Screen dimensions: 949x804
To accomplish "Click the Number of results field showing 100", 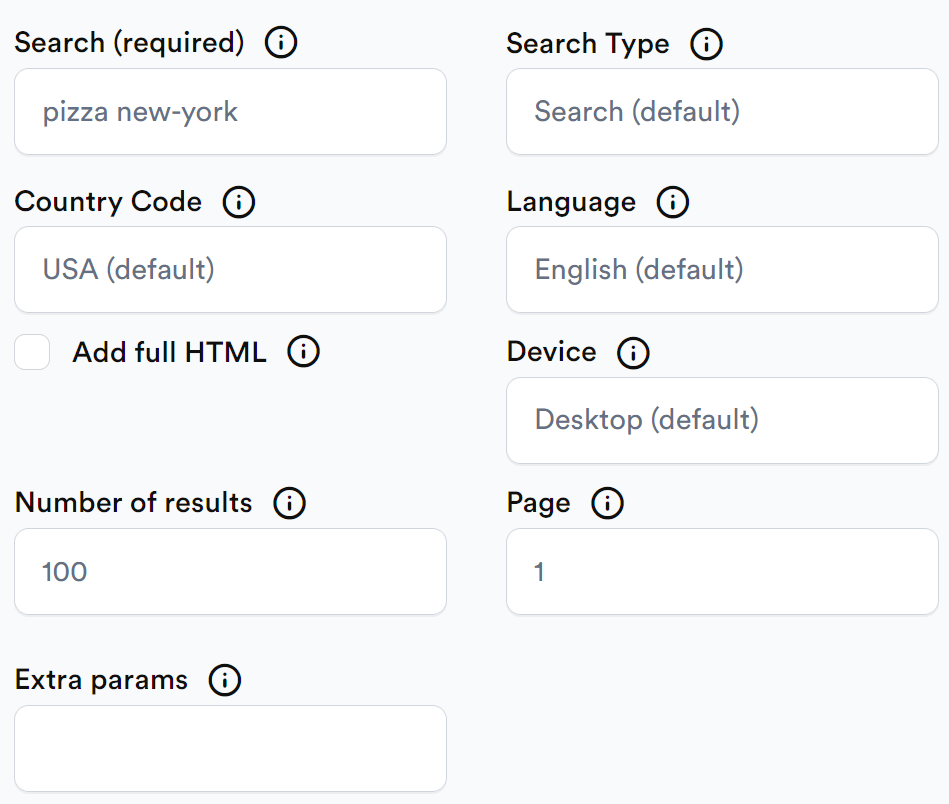I will [x=230, y=571].
